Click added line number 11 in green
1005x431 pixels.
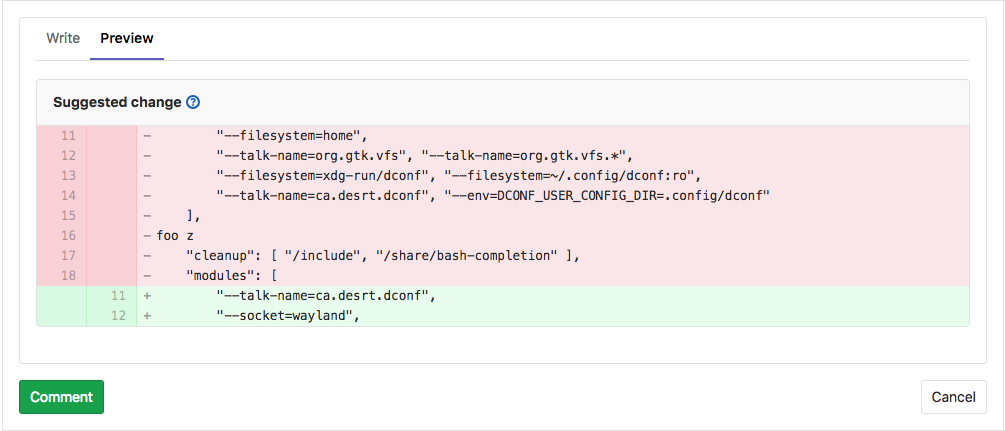pyautogui.click(x=118, y=295)
